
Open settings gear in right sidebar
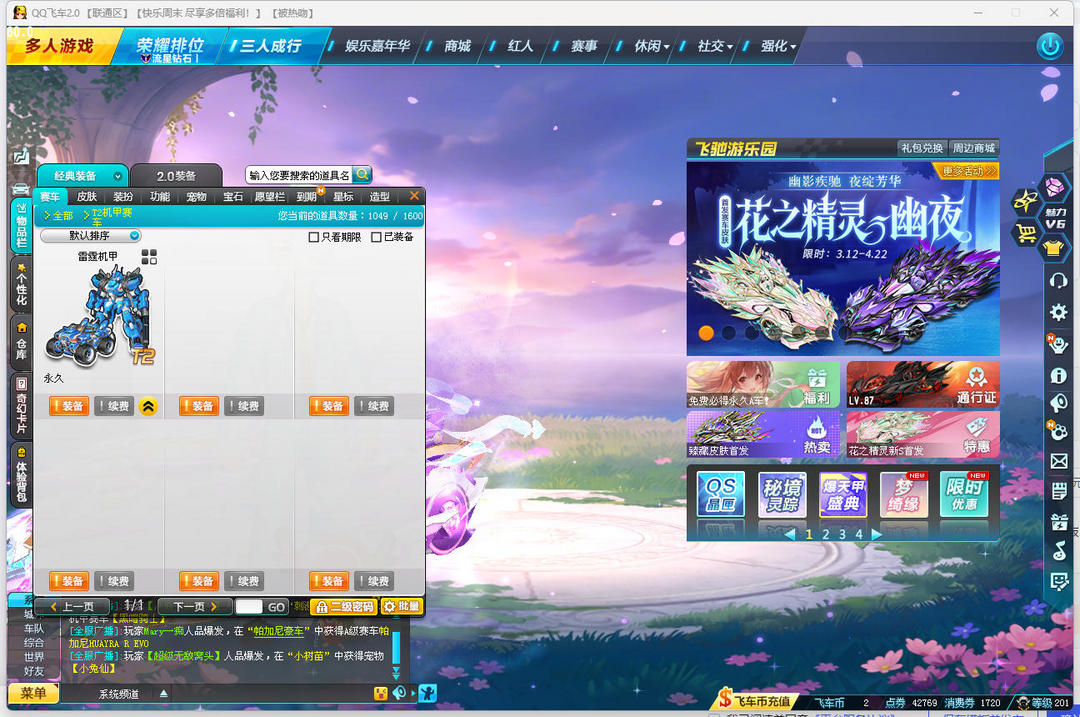[x=1058, y=312]
